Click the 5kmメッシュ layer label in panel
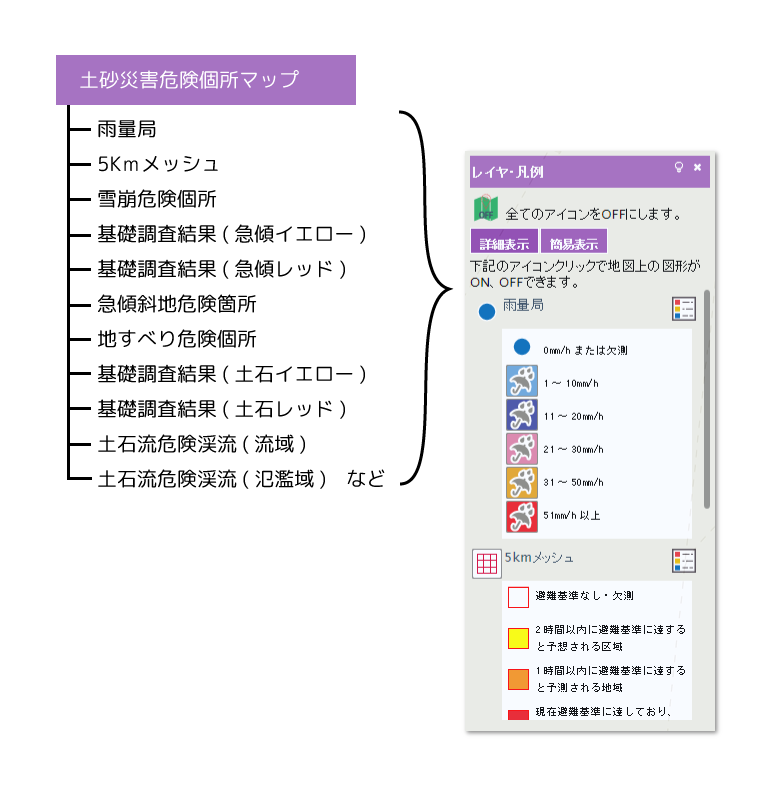The width and height of the screenshot is (780, 800). (x=539, y=557)
